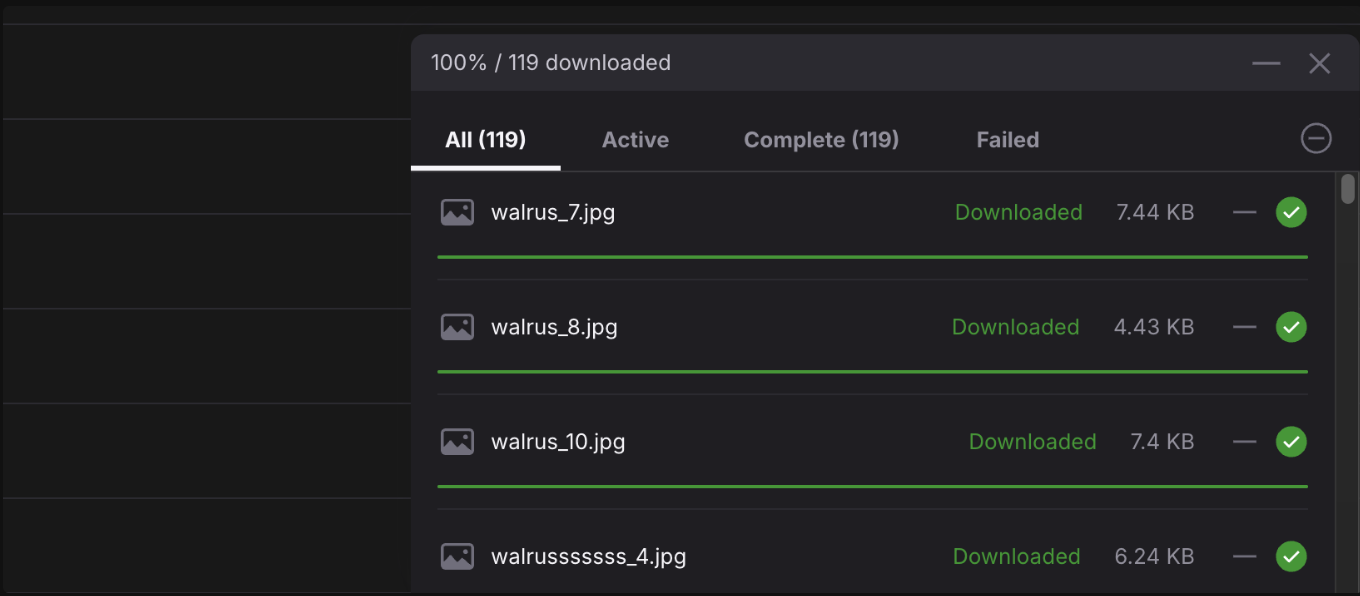
Task: Open the Active downloads tab
Action: click(635, 140)
